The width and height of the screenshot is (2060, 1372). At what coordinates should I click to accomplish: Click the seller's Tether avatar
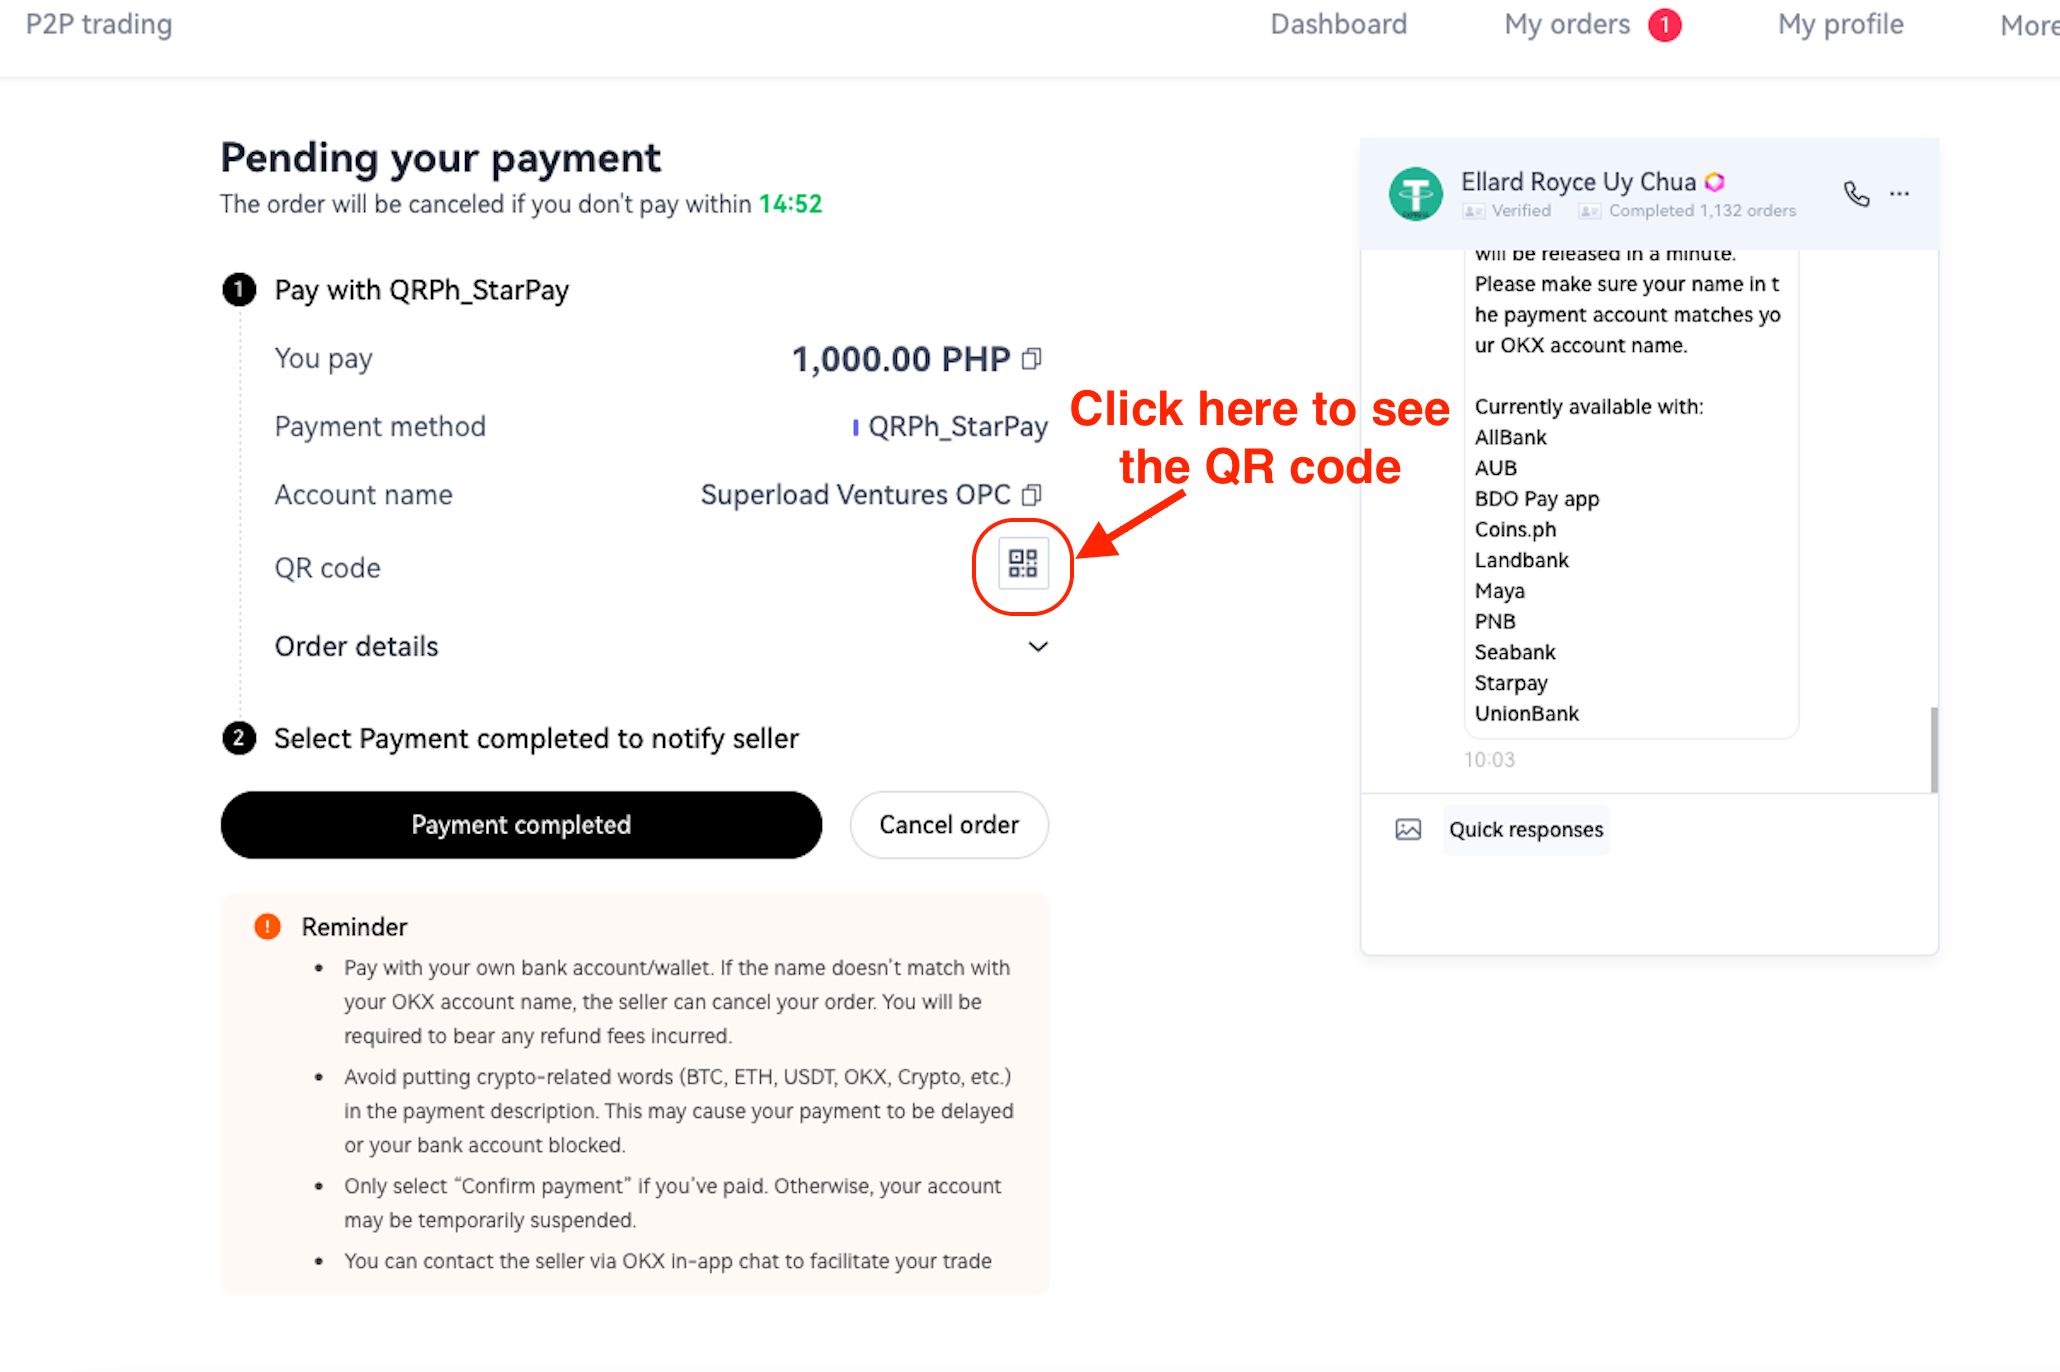[1415, 194]
